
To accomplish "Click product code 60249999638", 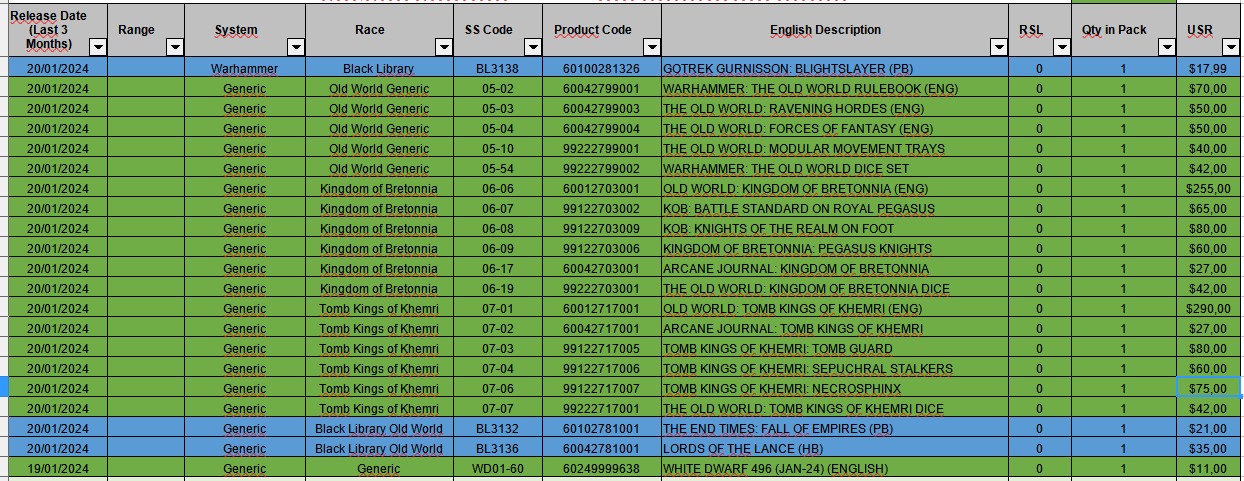I will [601, 468].
